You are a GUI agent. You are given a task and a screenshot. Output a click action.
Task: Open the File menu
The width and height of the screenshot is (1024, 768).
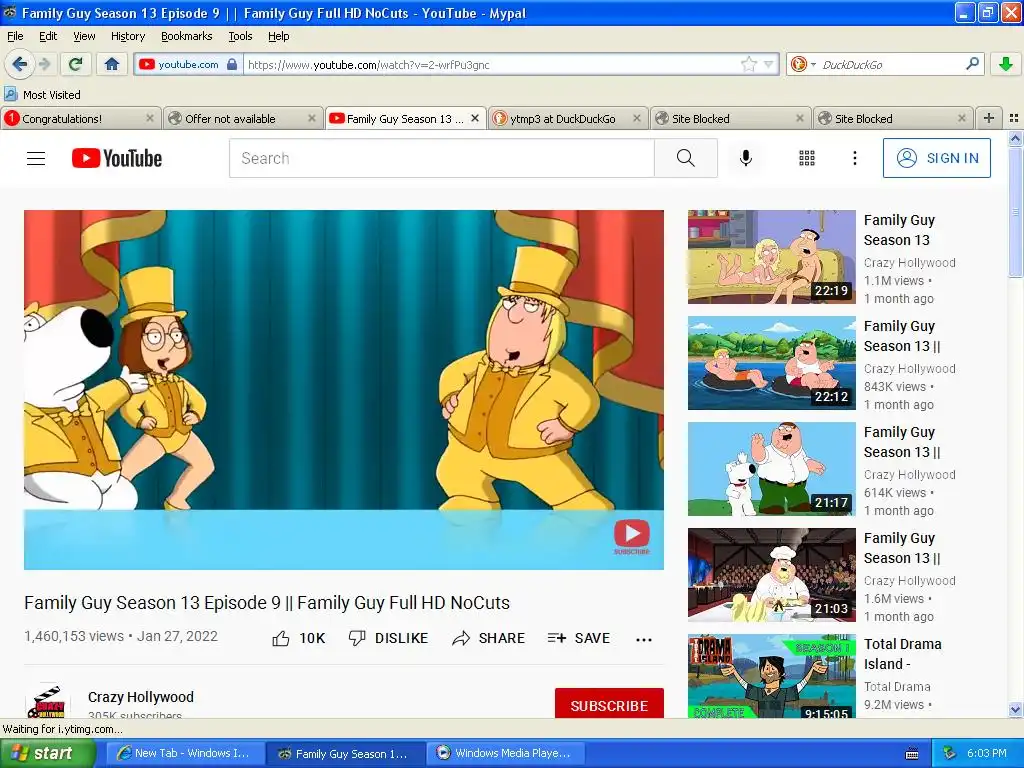pyautogui.click(x=15, y=36)
